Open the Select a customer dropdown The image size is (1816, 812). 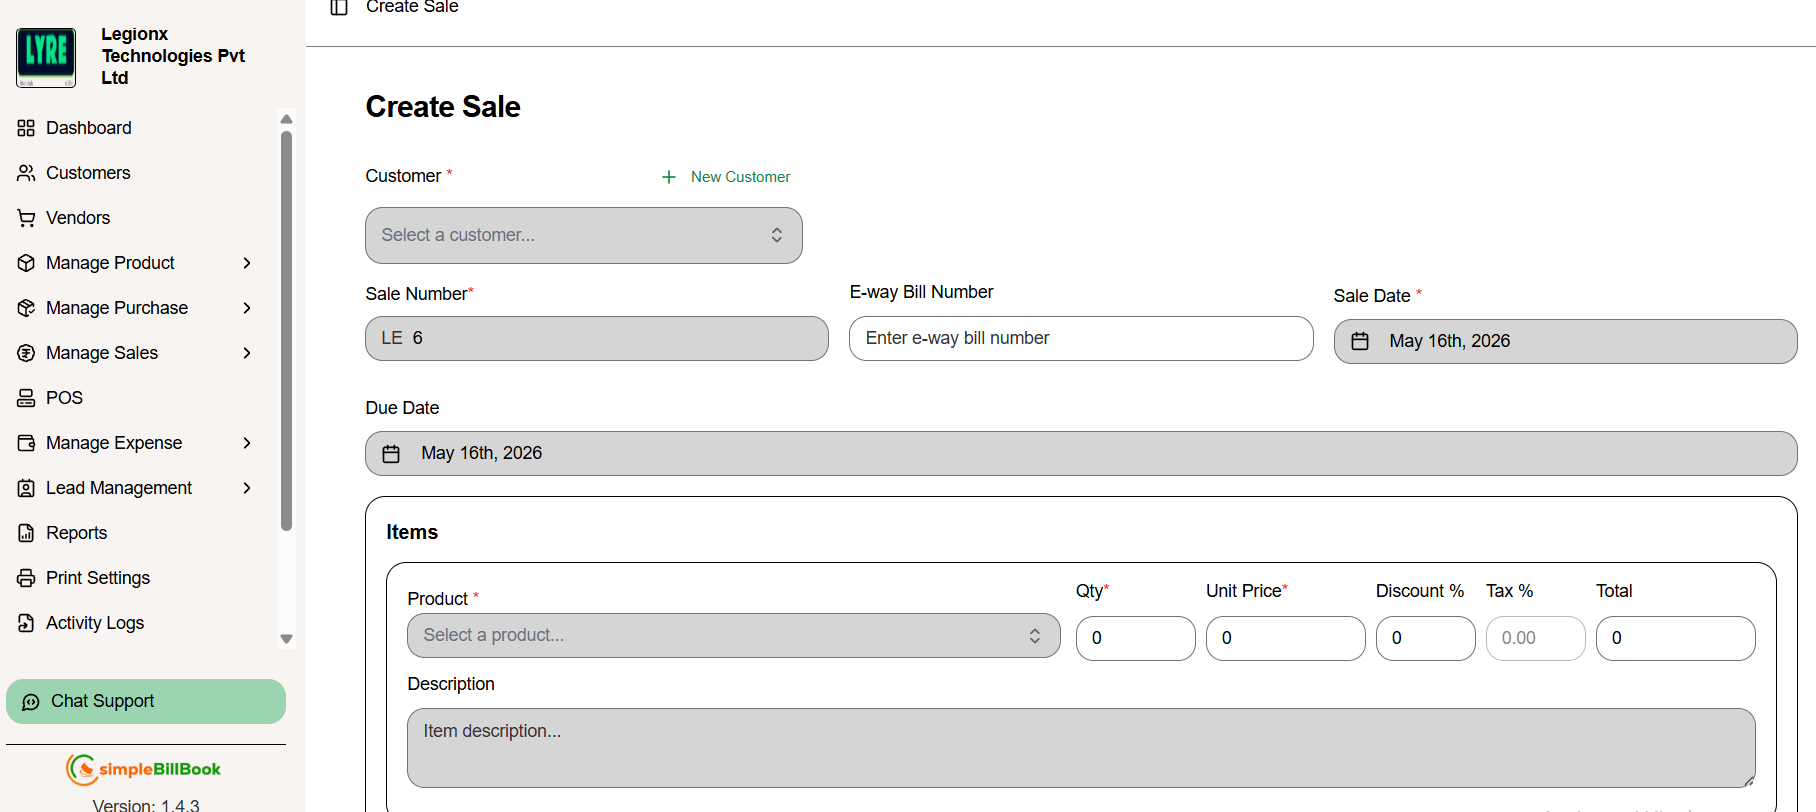584,236
